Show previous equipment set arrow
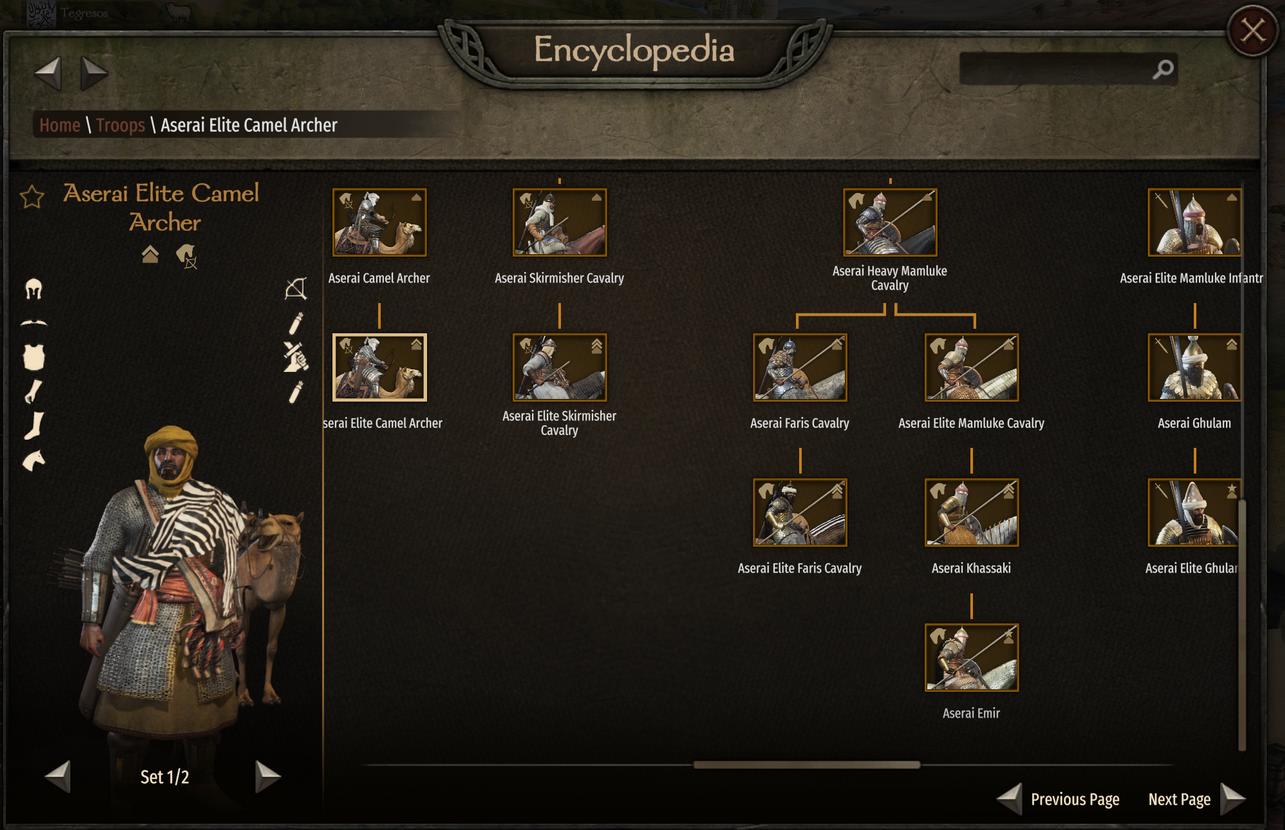This screenshot has width=1285, height=830. [58, 776]
